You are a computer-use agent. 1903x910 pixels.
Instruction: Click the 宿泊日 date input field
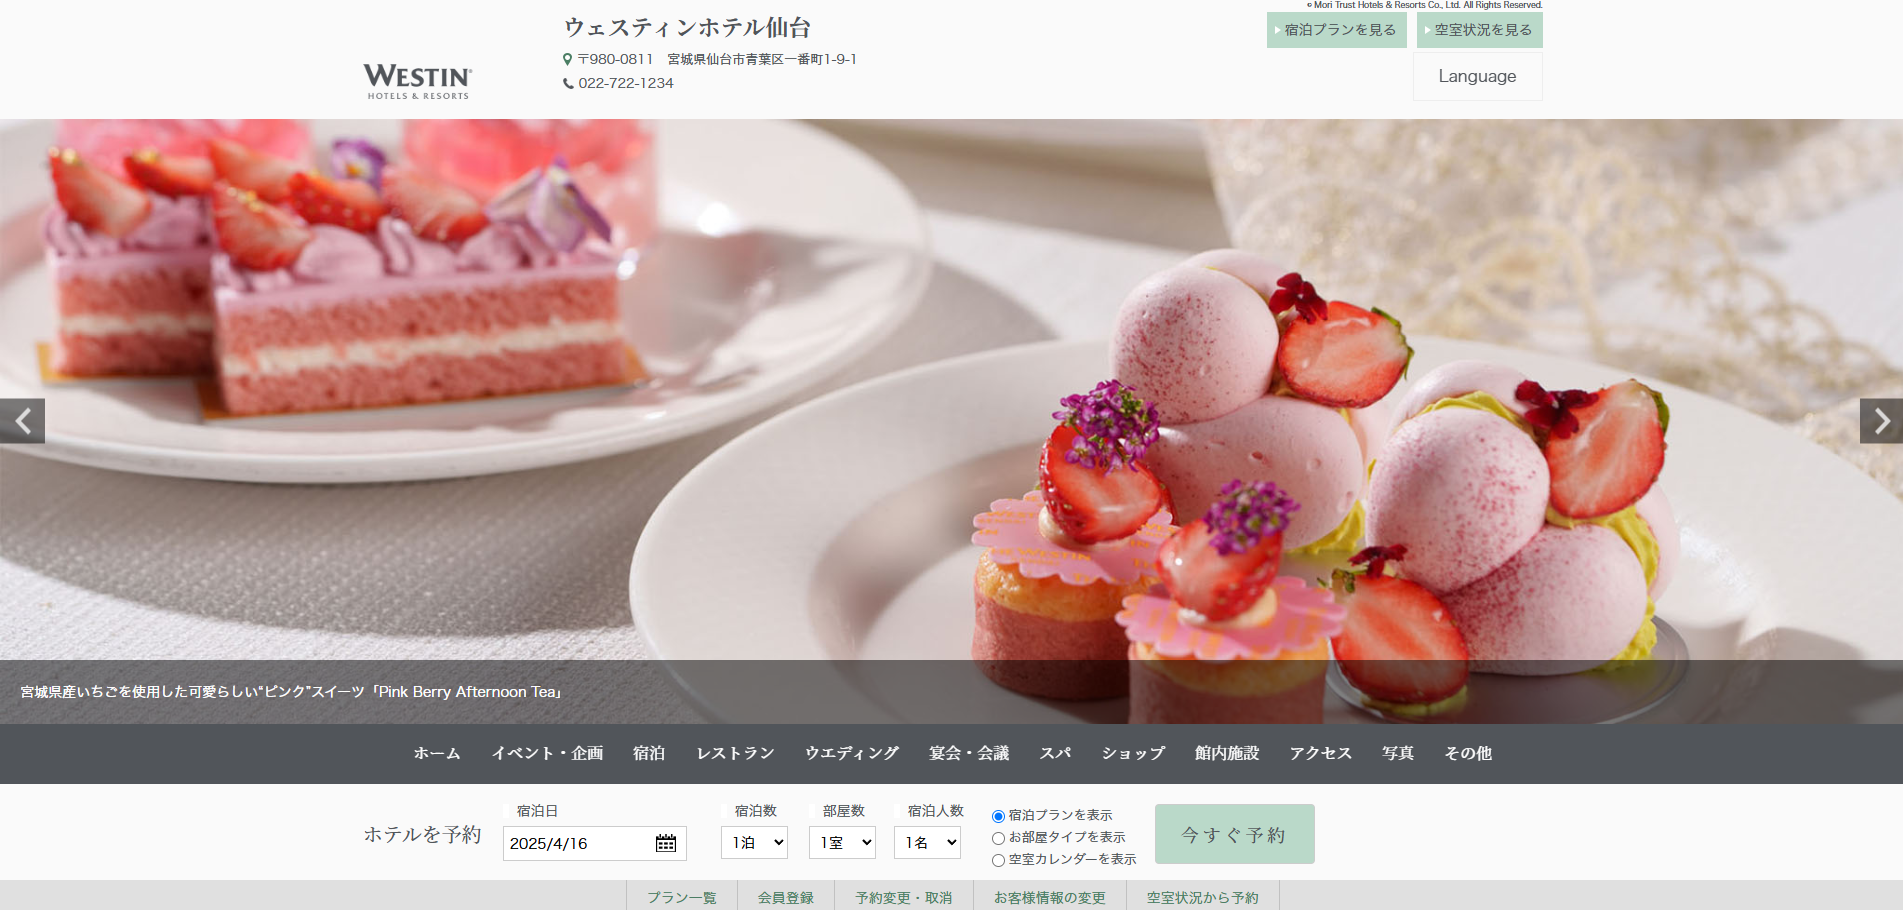pyautogui.click(x=594, y=843)
